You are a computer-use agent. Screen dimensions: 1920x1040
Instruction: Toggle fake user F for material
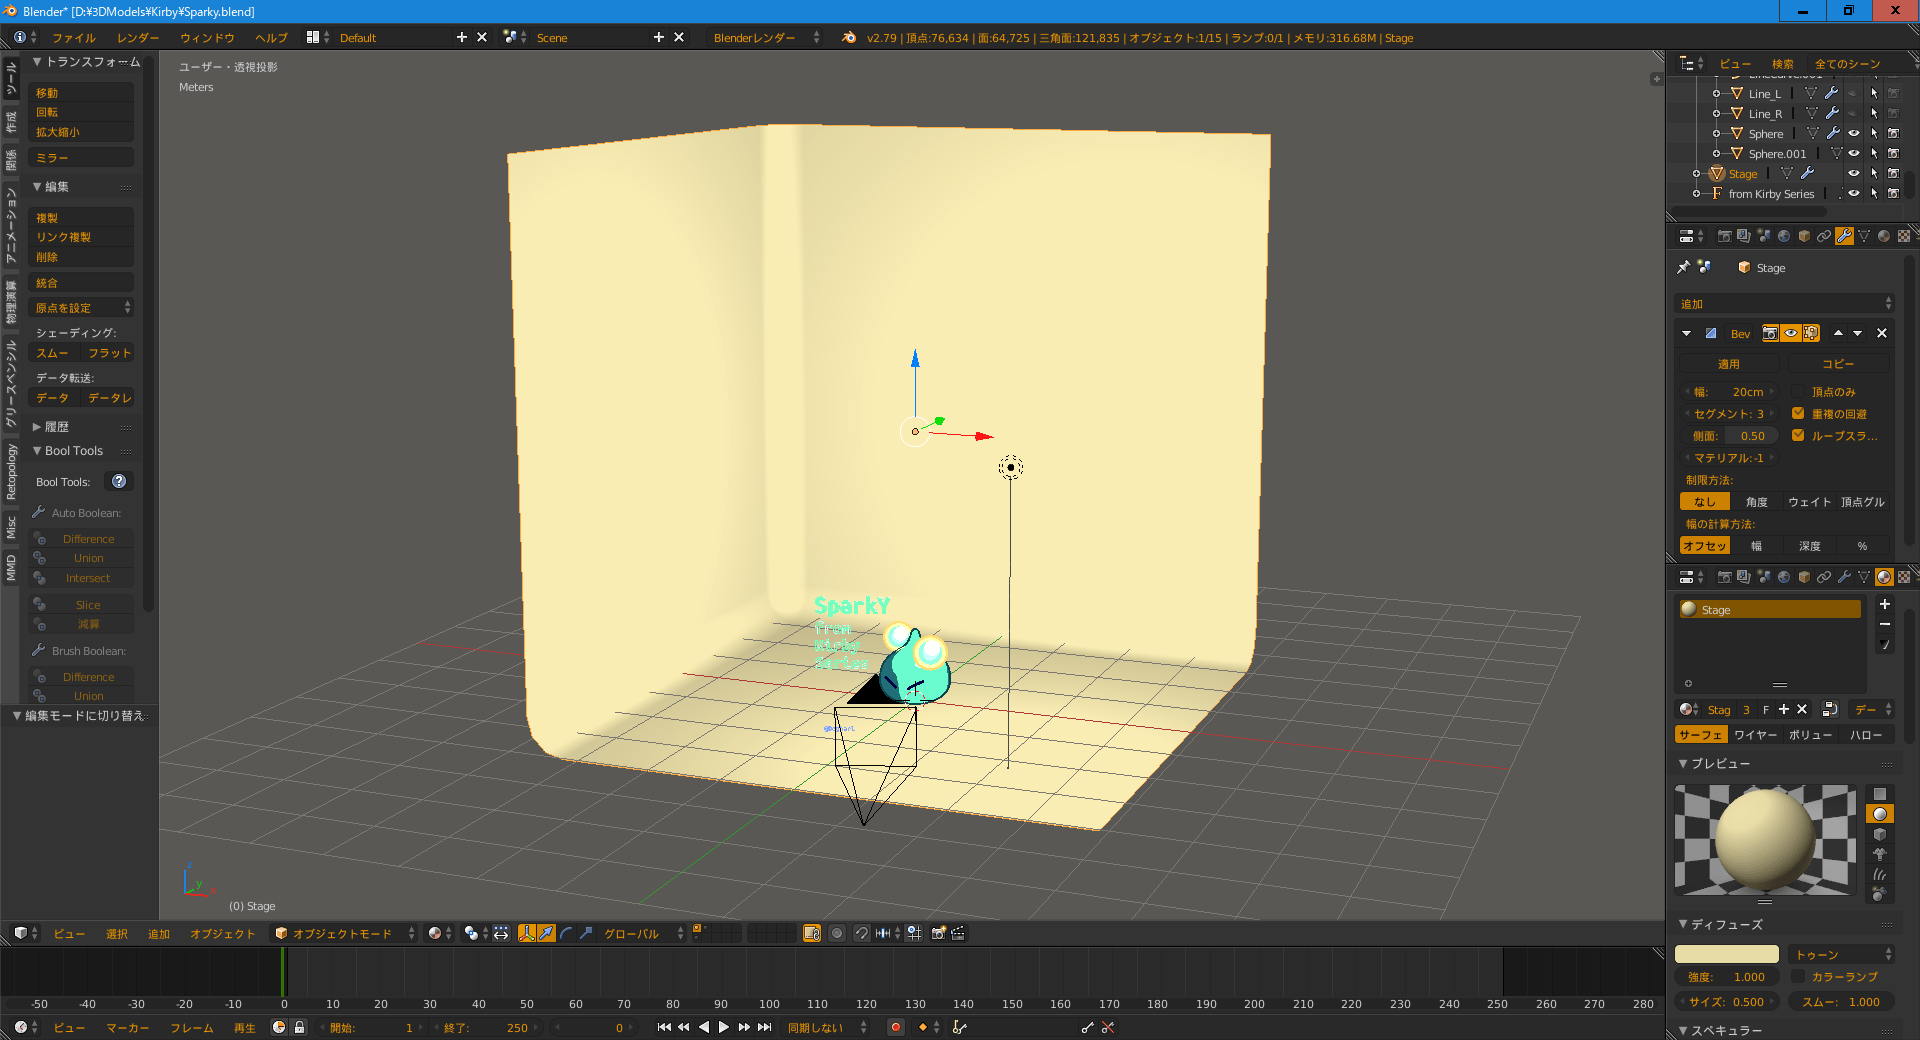click(x=1766, y=709)
